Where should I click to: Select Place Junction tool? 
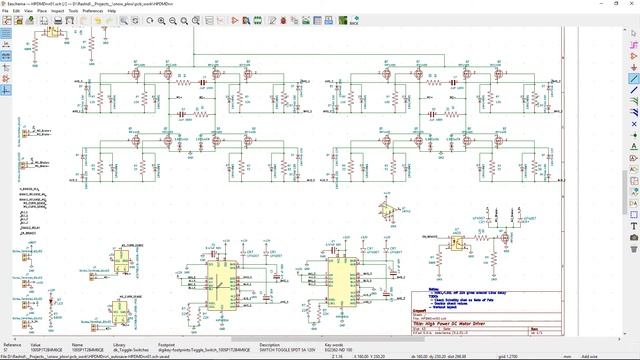click(x=634, y=135)
